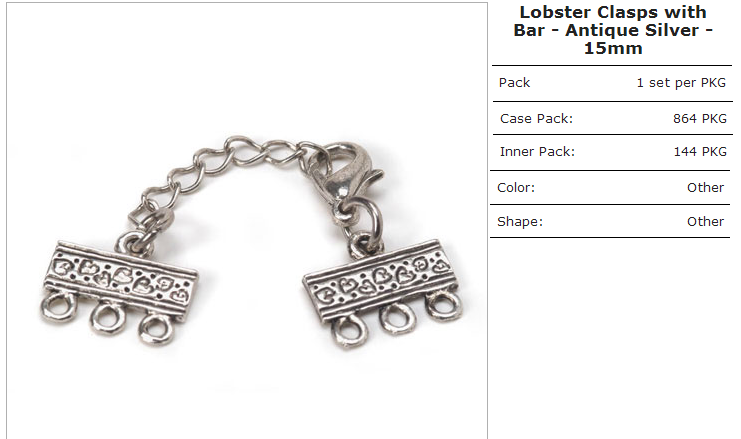Click the right three-loop bar connector in photo

[382, 293]
